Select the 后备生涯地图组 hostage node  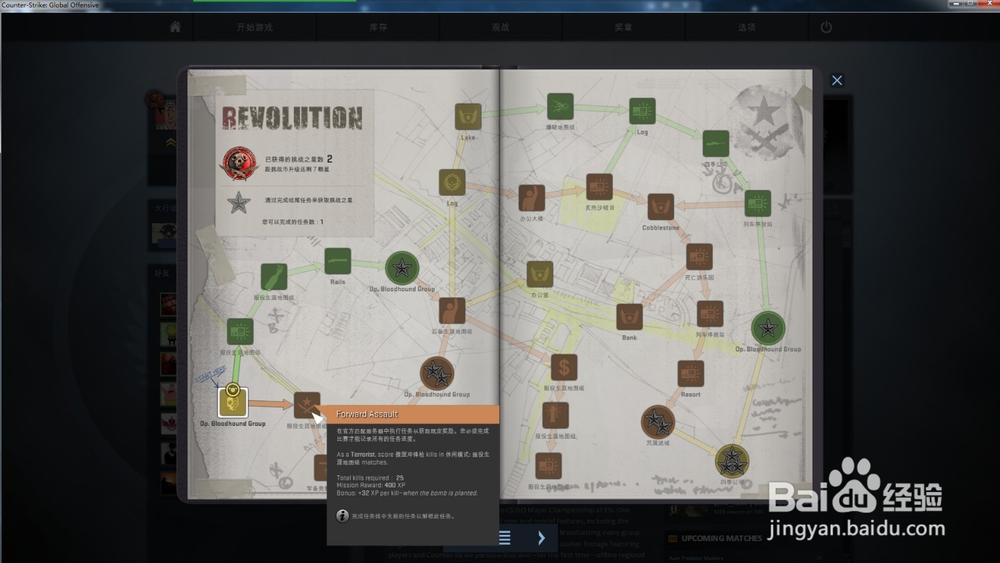pos(452,312)
